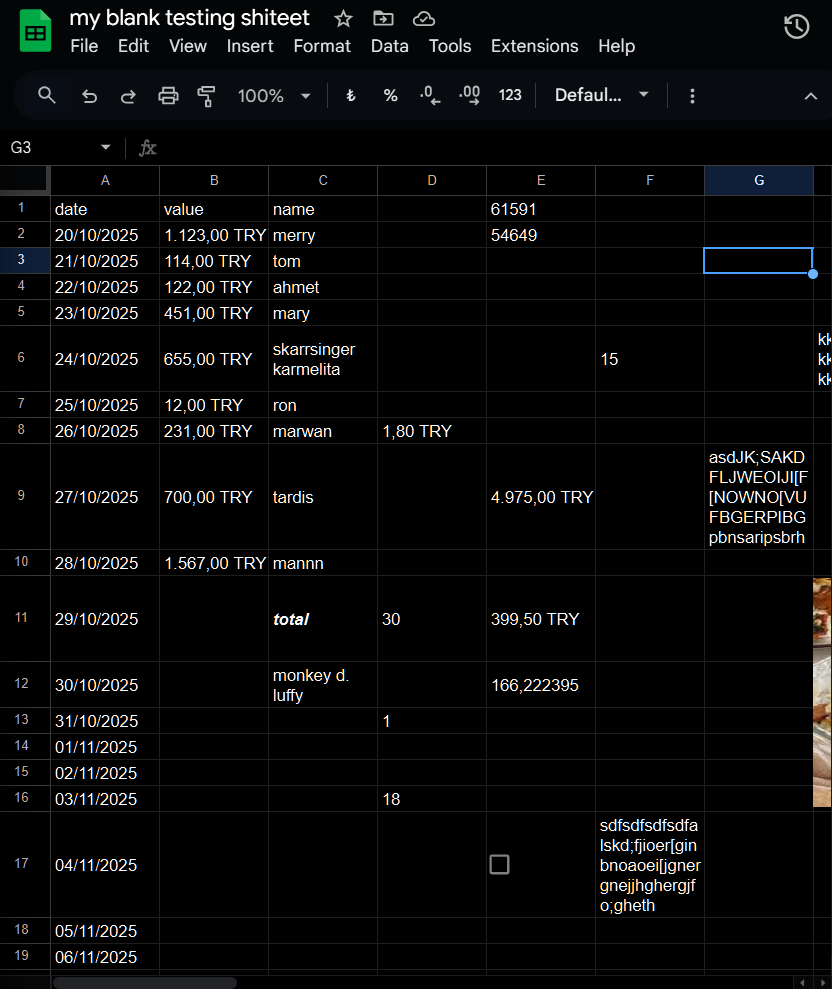This screenshot has height=989, width=832.
Task: Click cell with 1,80 TRY
Action: click(431, 431)
